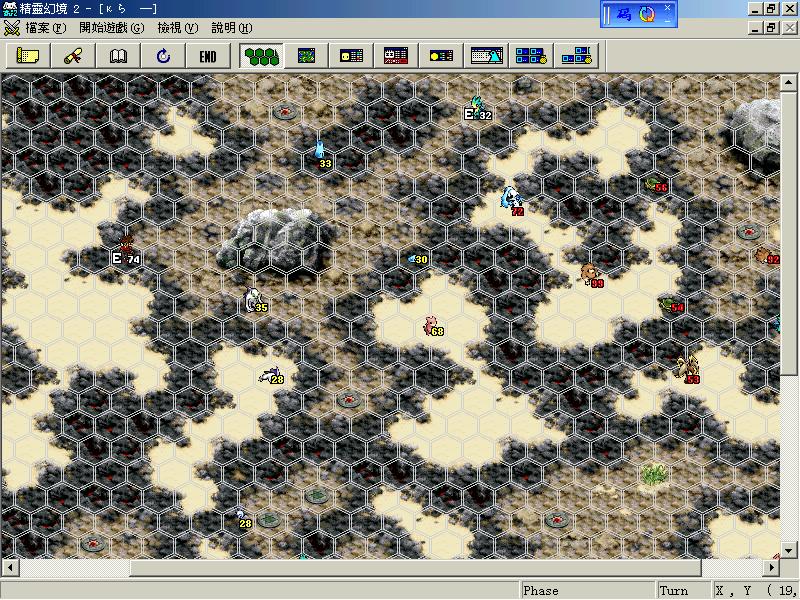Click the Phase status bar field

(x=587, y=591)
